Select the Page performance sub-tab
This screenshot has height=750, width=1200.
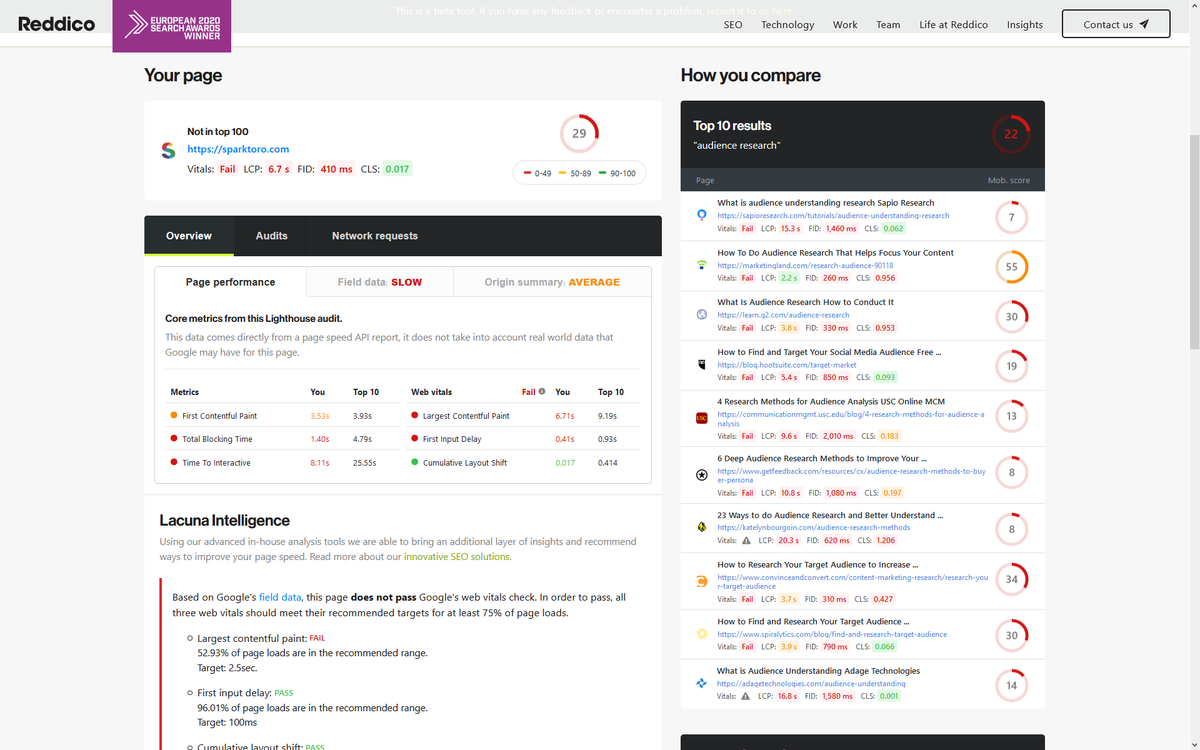pyautogui.click(x=231, y=282)
